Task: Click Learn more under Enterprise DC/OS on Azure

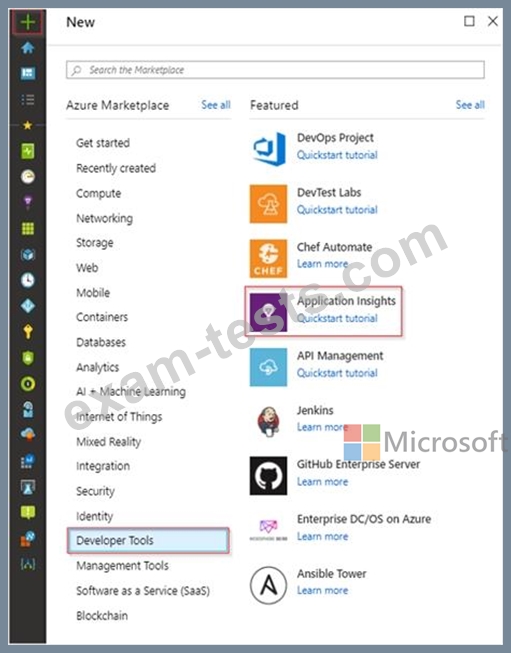Action: [x=323, y=536]
